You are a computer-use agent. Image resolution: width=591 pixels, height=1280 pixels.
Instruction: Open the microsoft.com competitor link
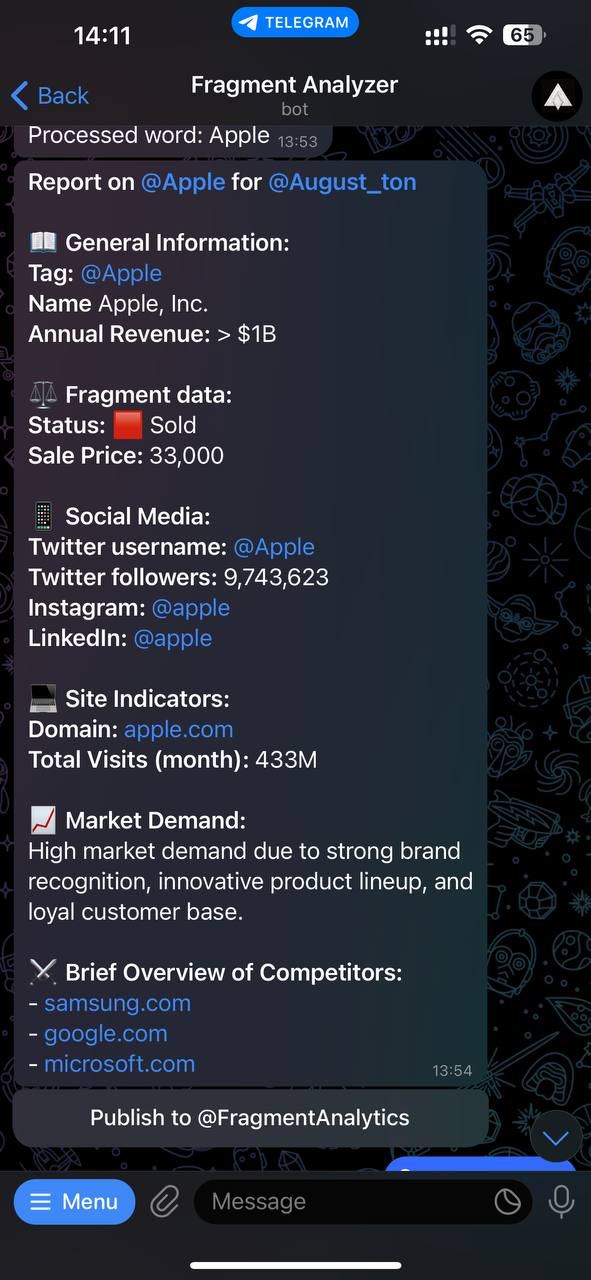(x=119, y=1064)
